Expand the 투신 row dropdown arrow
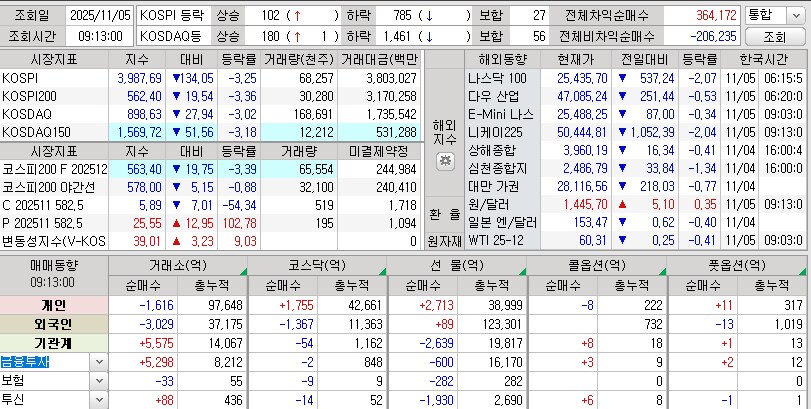 pyautogui.click(x=99, y=400)
